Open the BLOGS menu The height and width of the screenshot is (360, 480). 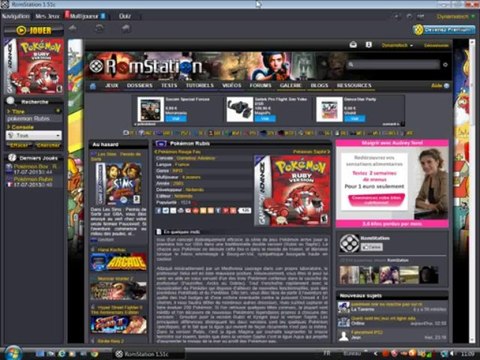click(319, 86)
